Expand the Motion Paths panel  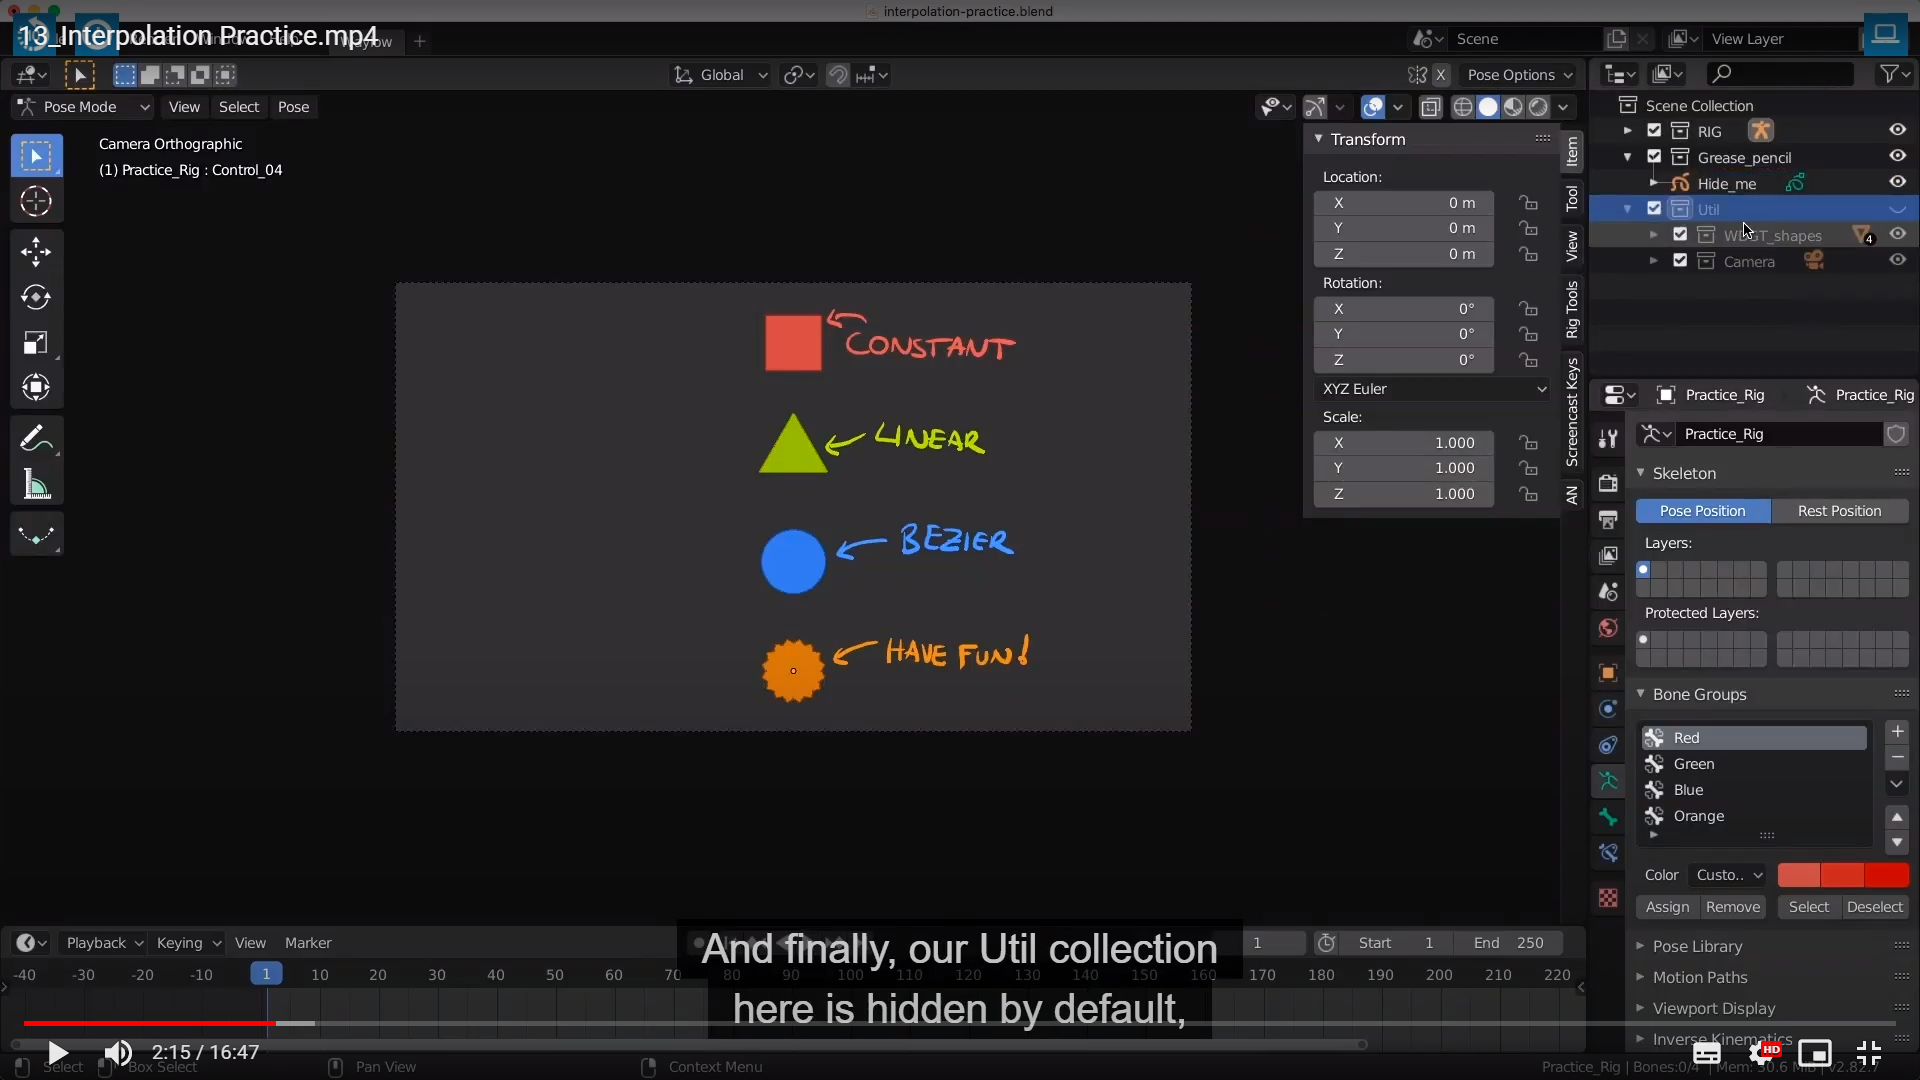1699,977
